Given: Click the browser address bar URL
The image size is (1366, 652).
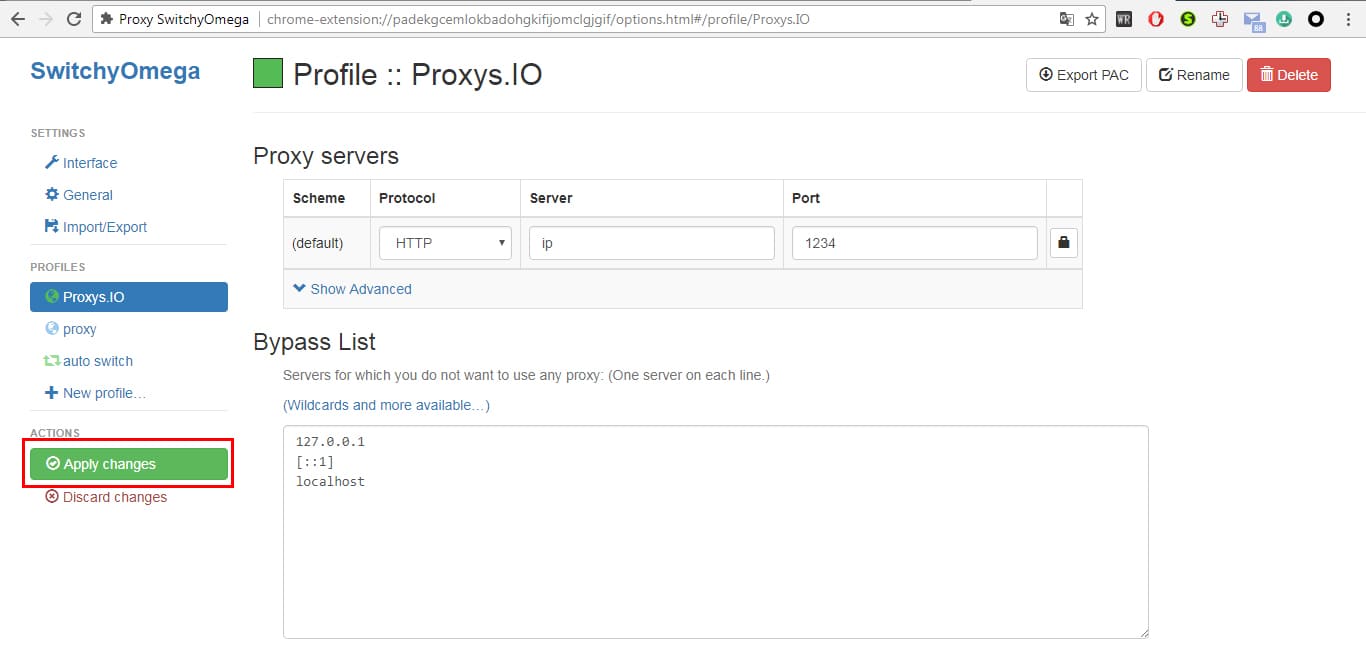Looking at the screenshot, I should [538, 19].
